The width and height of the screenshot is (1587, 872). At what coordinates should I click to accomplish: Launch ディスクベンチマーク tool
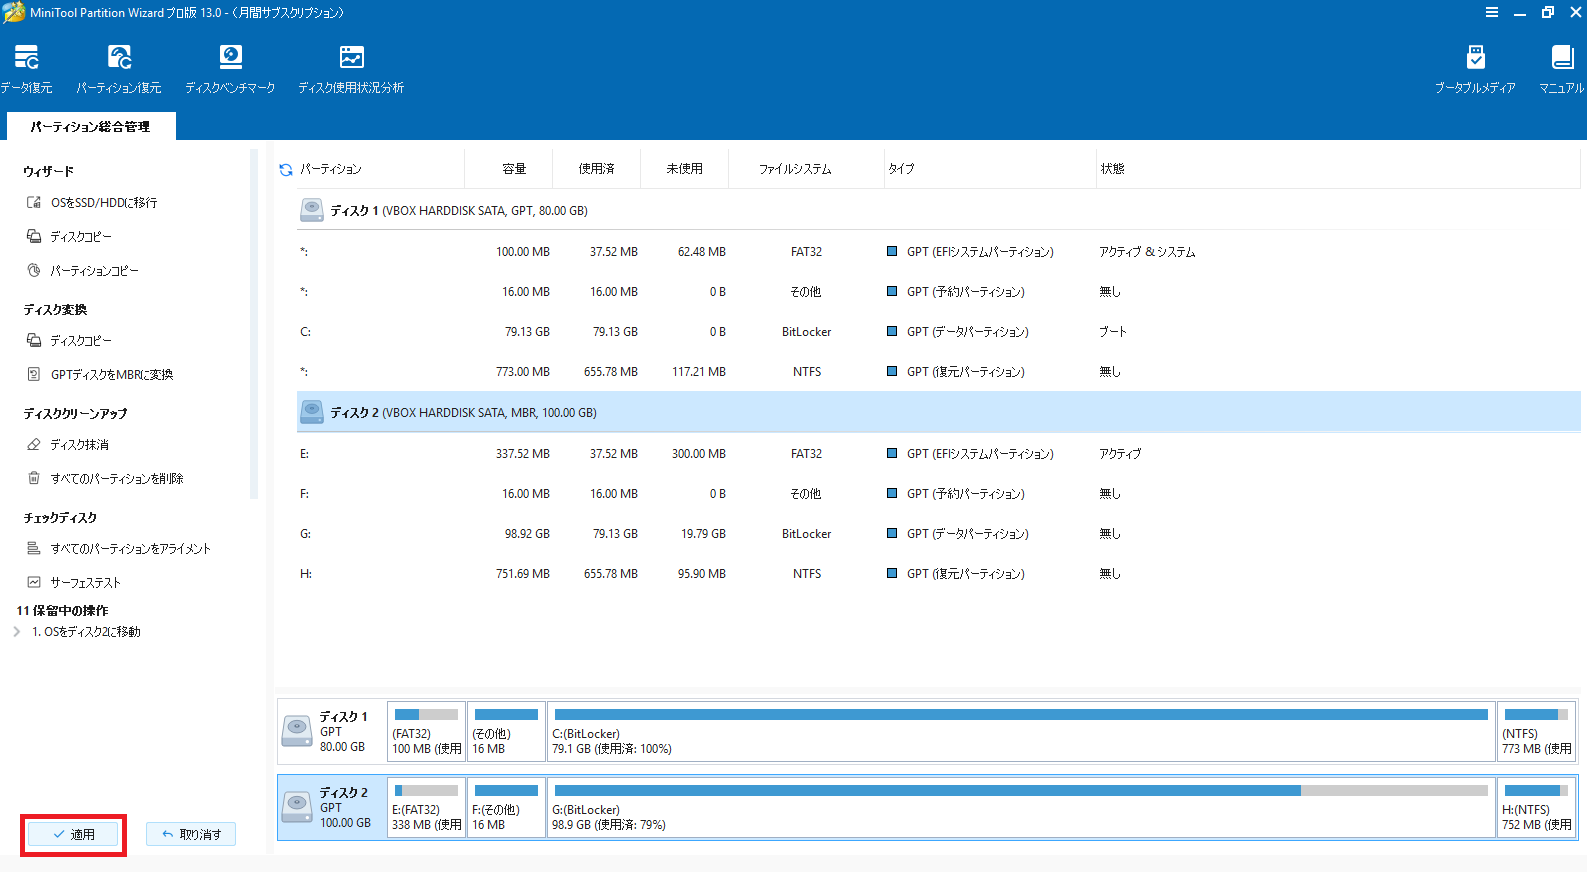coord(230,69)
